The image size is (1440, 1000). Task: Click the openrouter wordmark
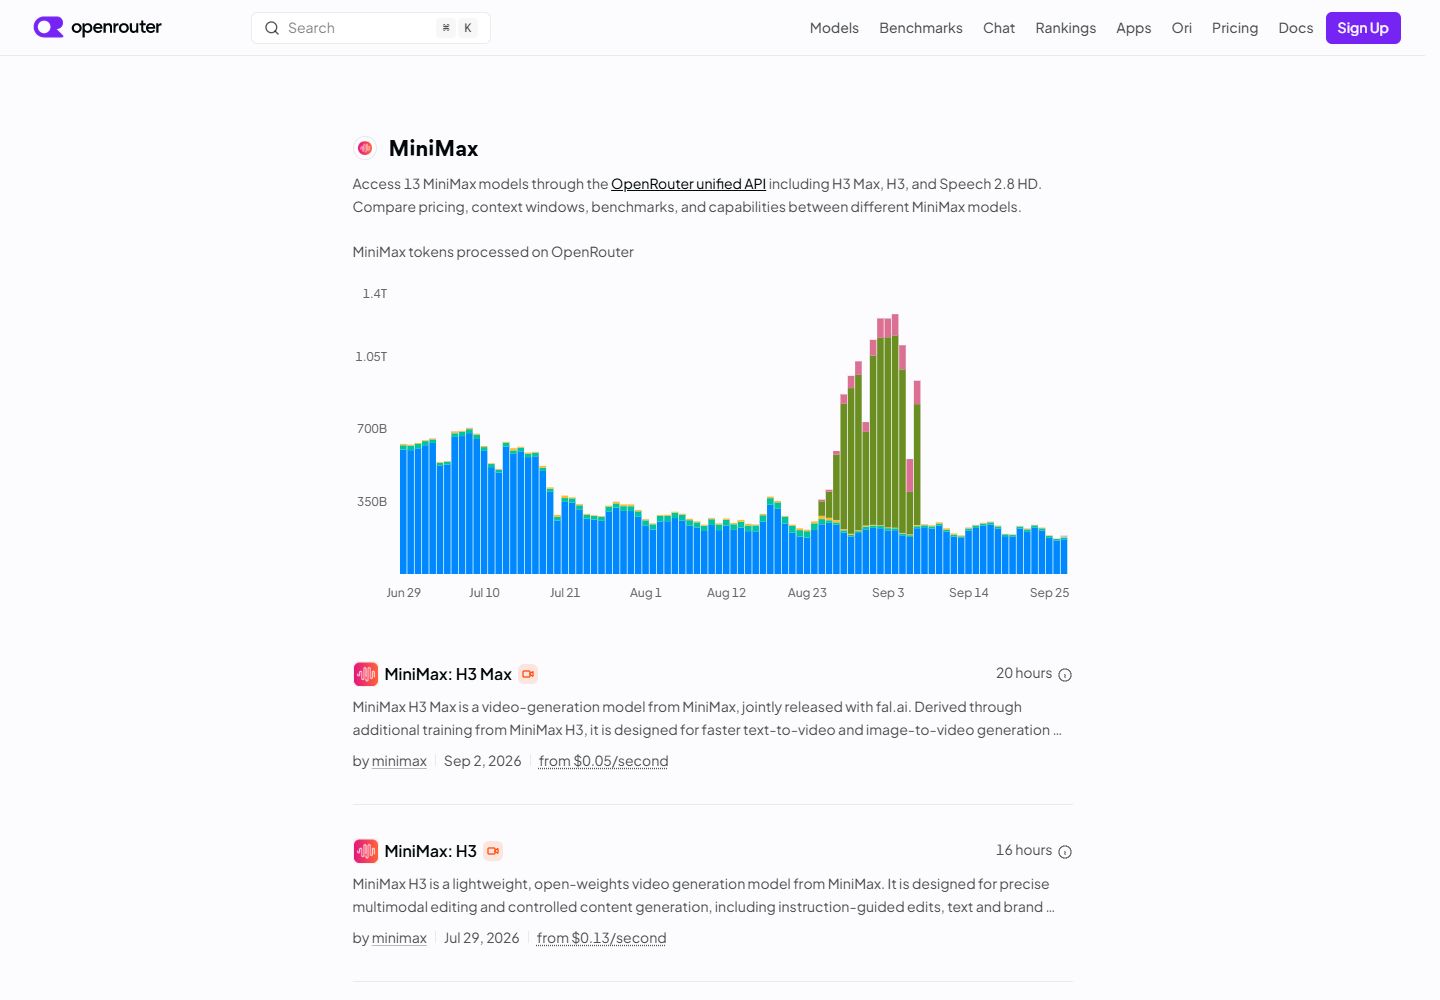pyautogui.click(x=116, y=27)
